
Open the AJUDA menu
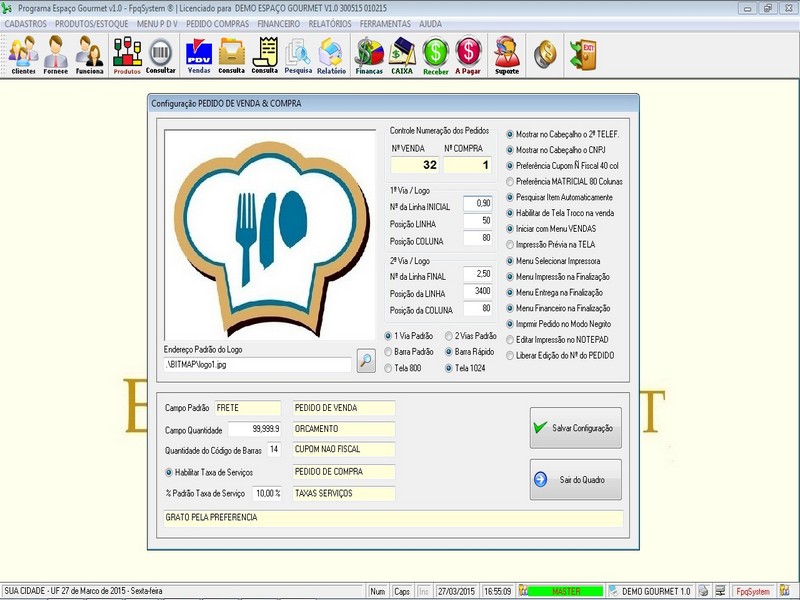[431, 24]
